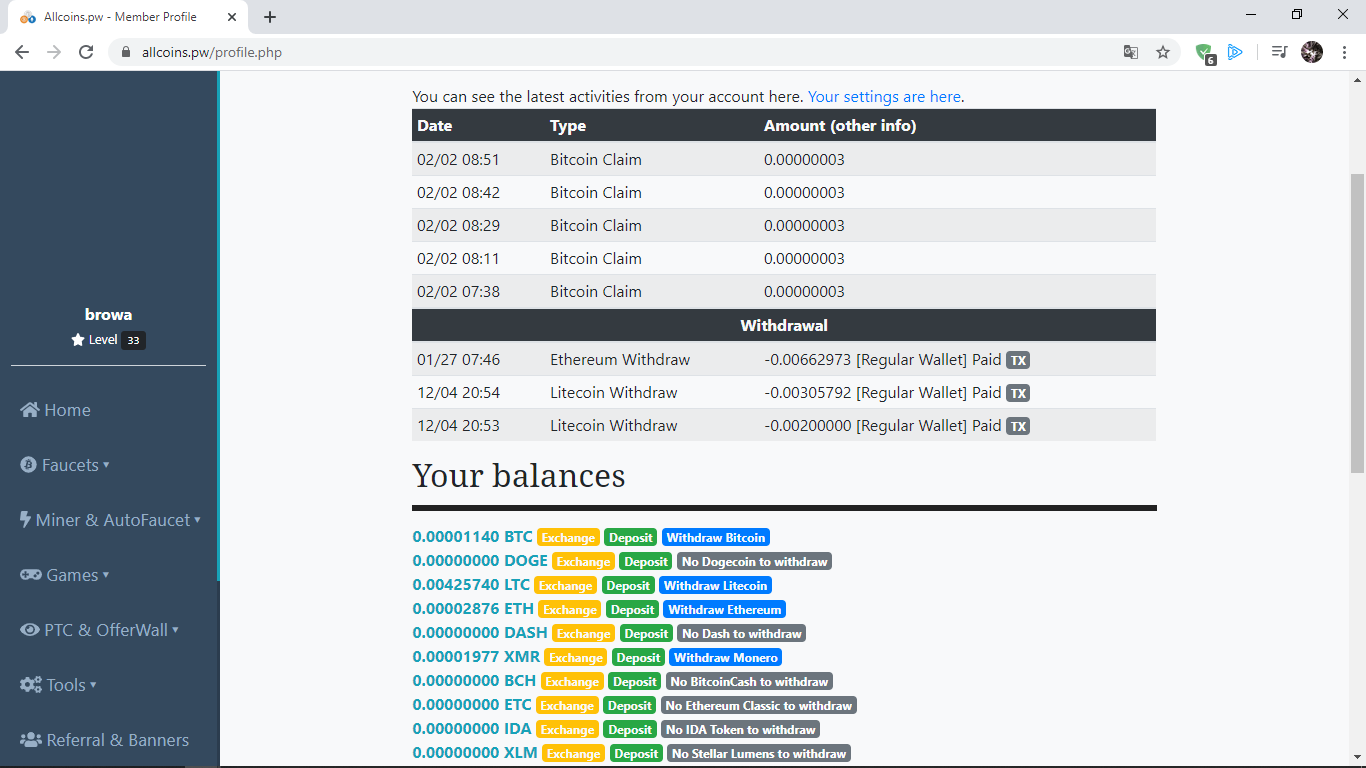
Task: Click the eye icon beside PTC & OfferWall
Action: click(29, 630)
